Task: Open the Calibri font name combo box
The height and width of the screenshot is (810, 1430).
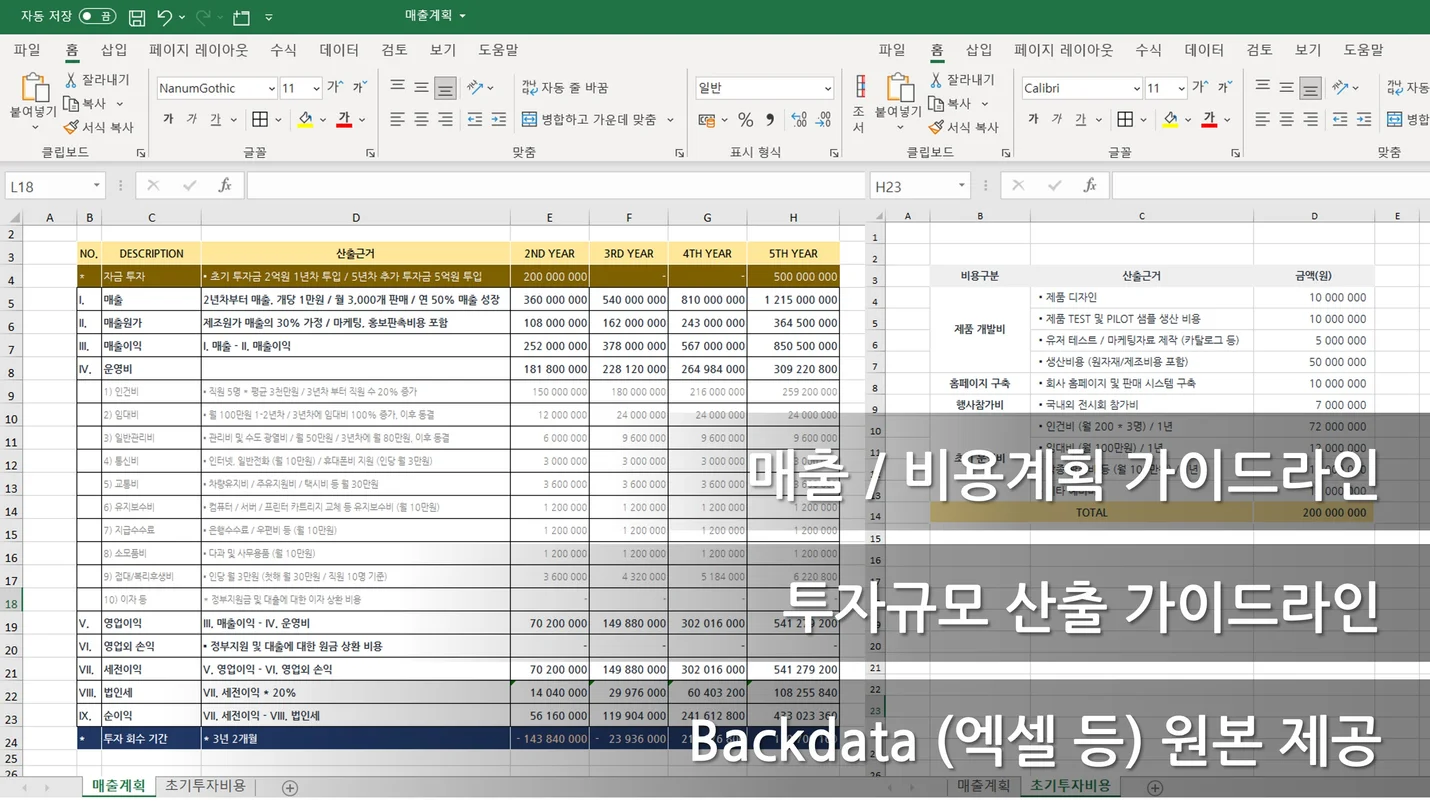Action: click(x=1081, y=88)
